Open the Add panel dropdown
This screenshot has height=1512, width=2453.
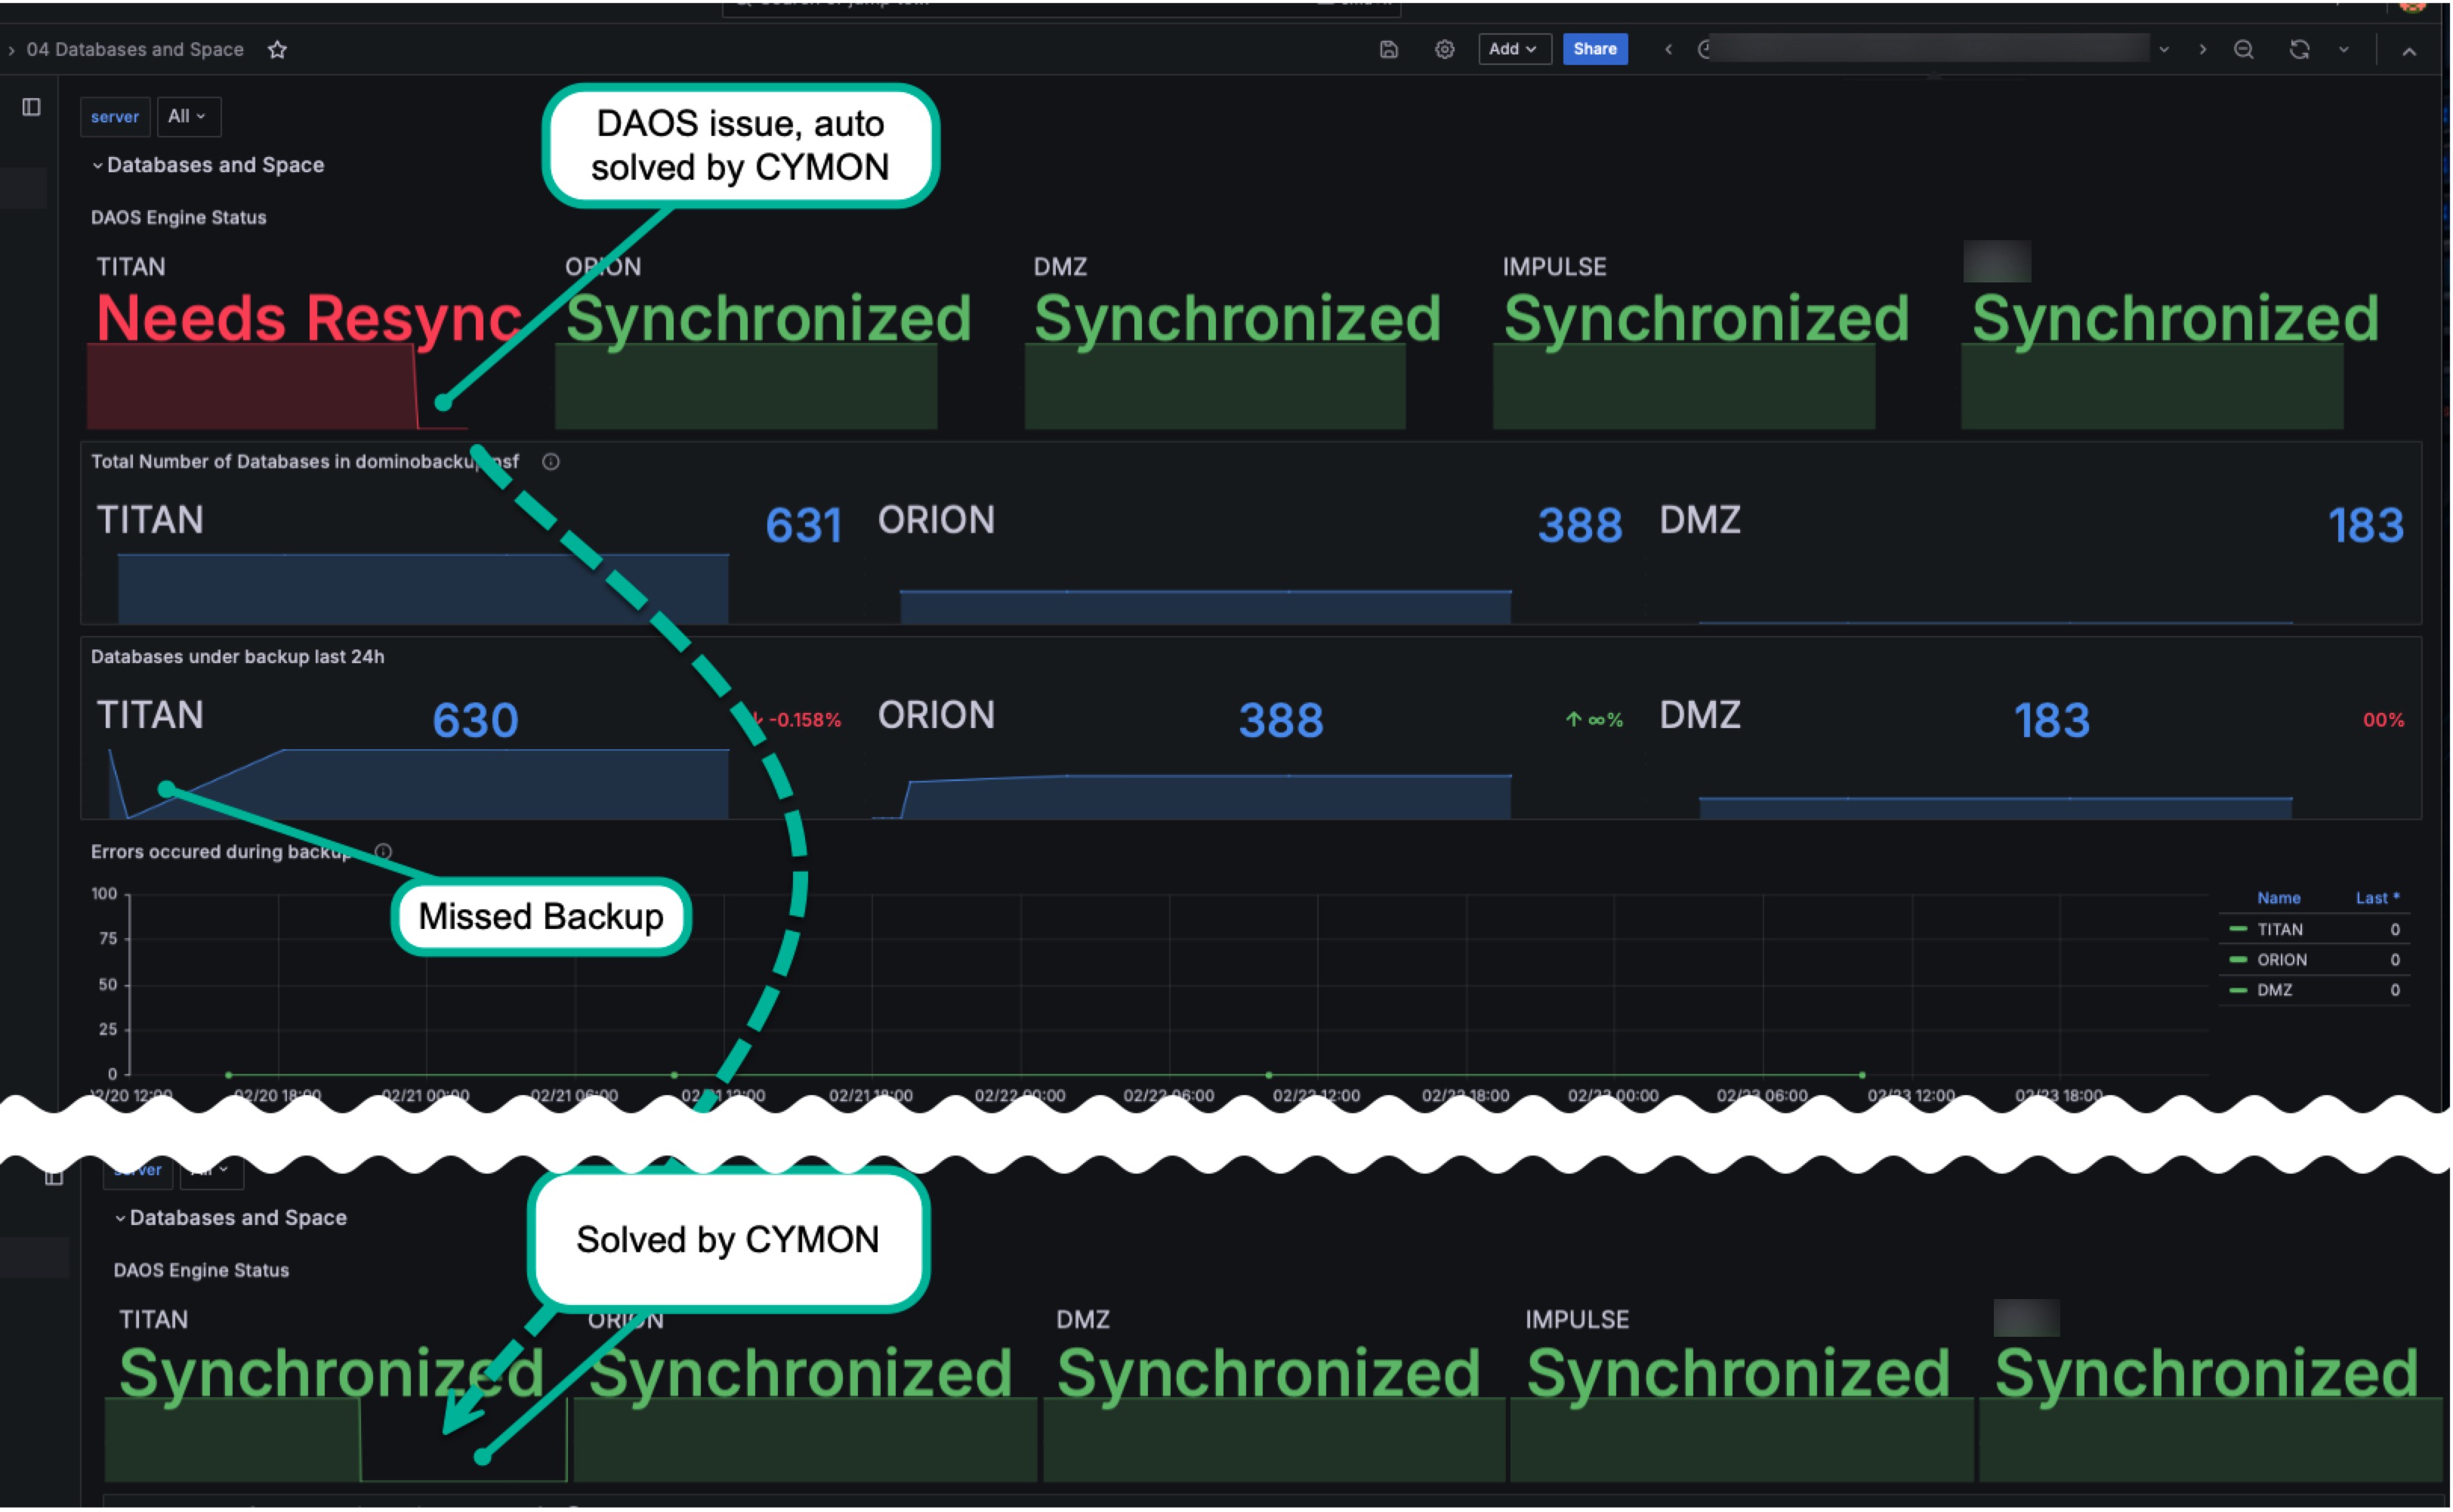[x=1513, y=49]
